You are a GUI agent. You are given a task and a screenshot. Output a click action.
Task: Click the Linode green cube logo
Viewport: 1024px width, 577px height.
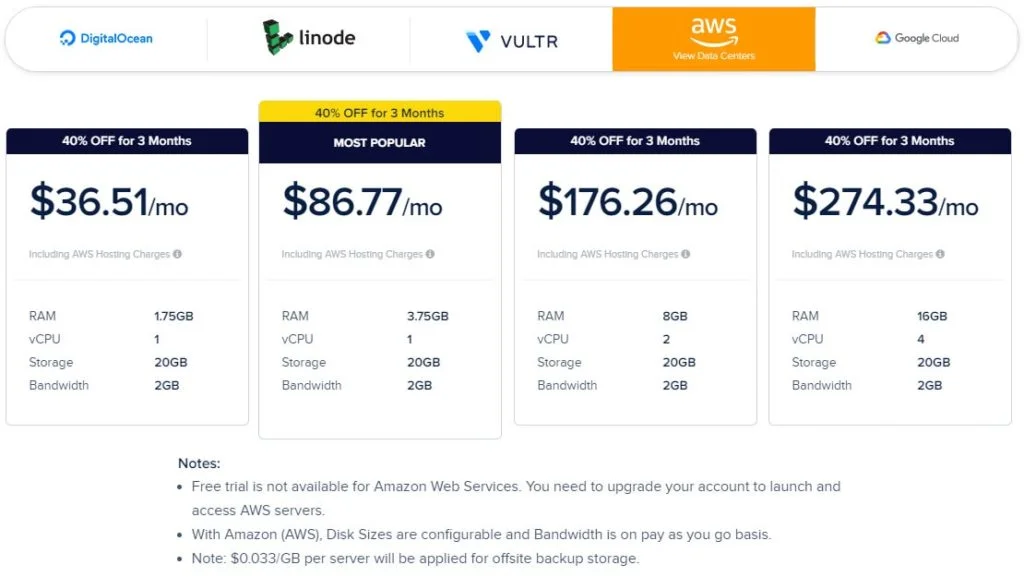point(277,37)
